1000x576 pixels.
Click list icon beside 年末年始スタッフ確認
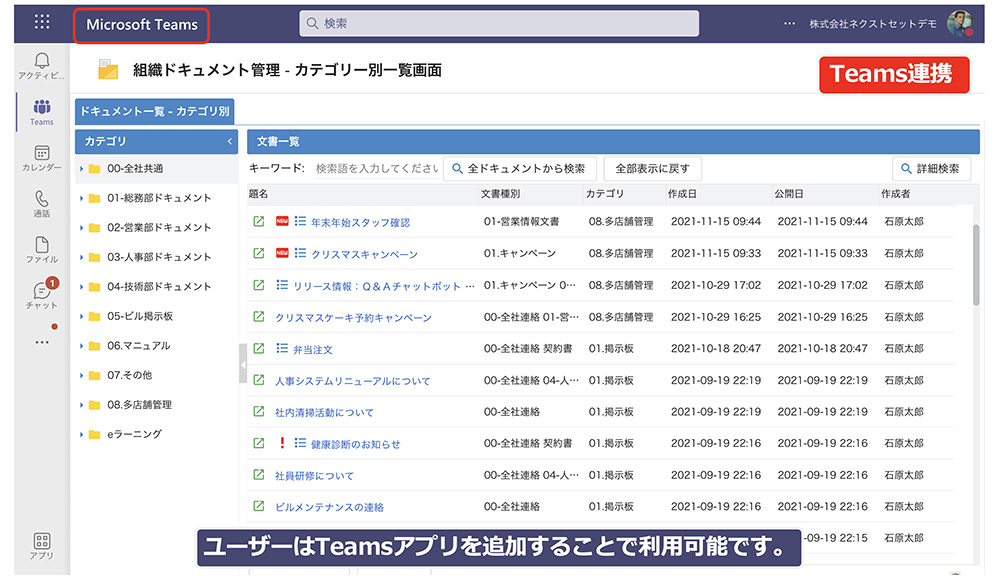[x=300, y=221]
